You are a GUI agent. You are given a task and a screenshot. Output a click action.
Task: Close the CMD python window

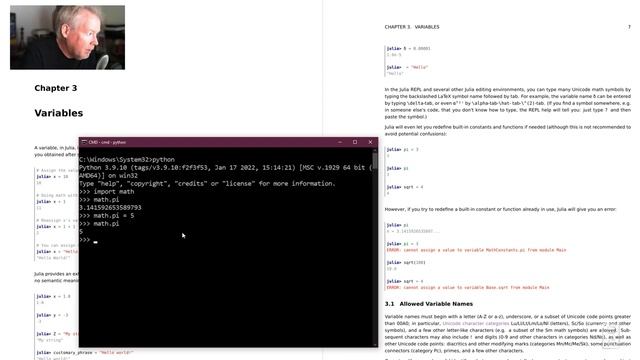pyautogui.click(x=370, y=142)
